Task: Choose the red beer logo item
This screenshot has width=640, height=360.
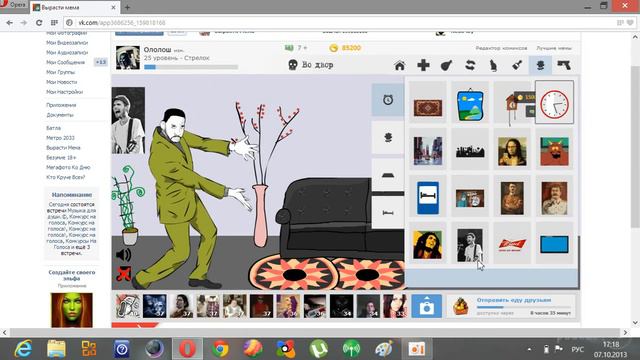Action: pos(512,244)
